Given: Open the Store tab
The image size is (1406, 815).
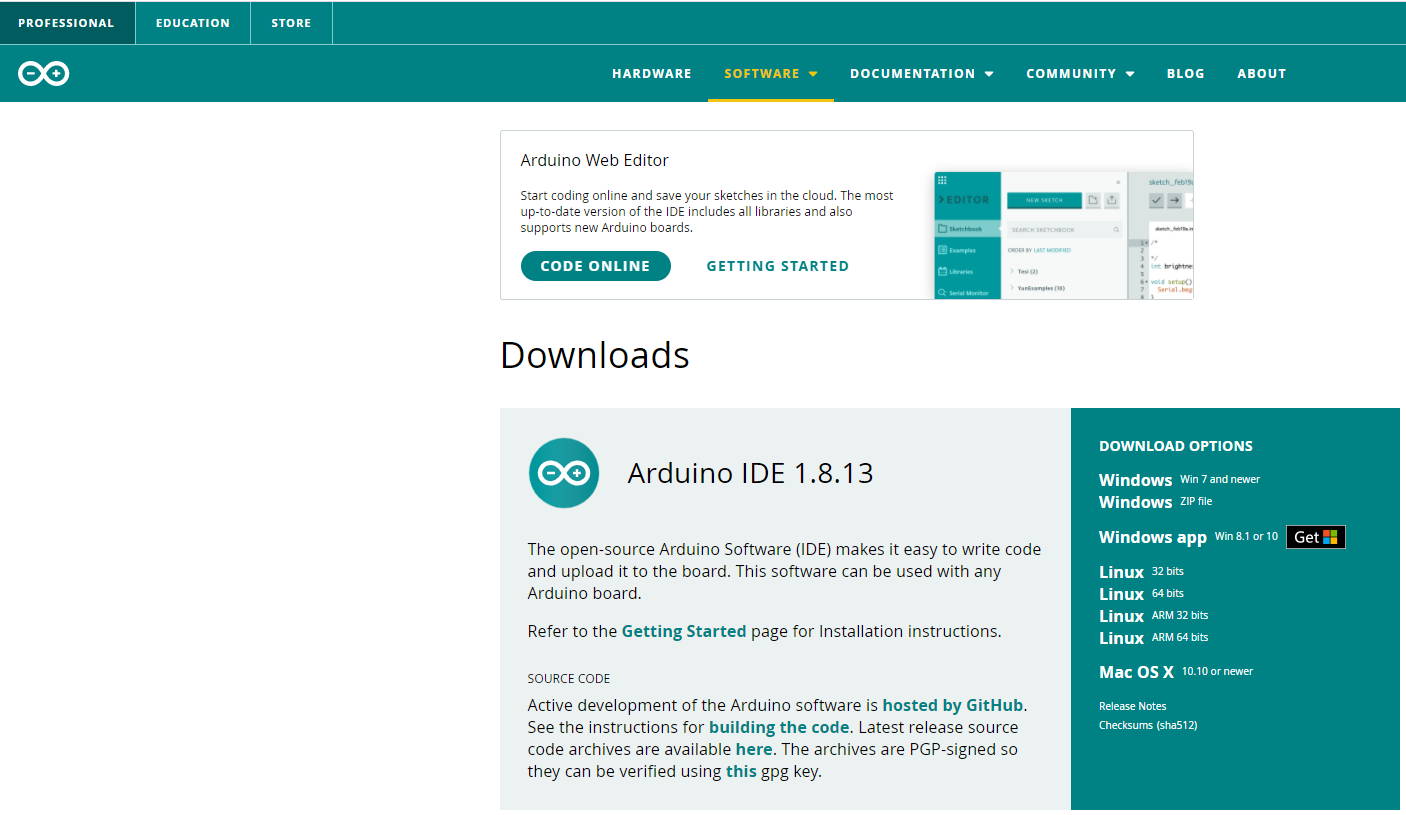Looking at the screenshot, I should pyautogui.click(x=291, y=23).
